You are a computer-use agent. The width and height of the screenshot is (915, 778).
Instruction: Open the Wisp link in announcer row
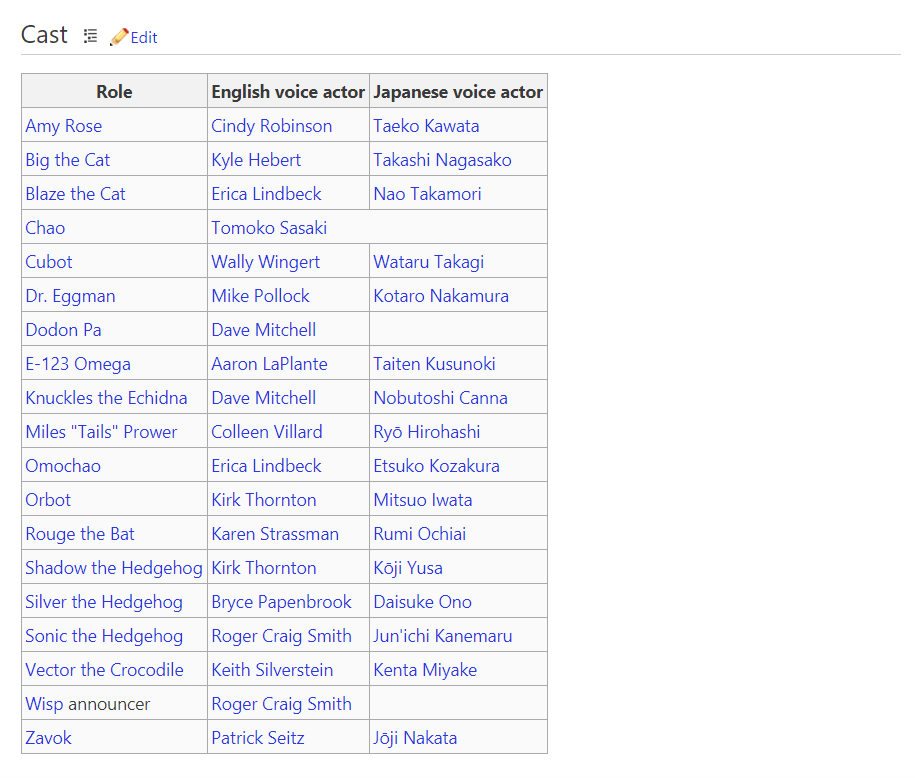coord(44,704)
